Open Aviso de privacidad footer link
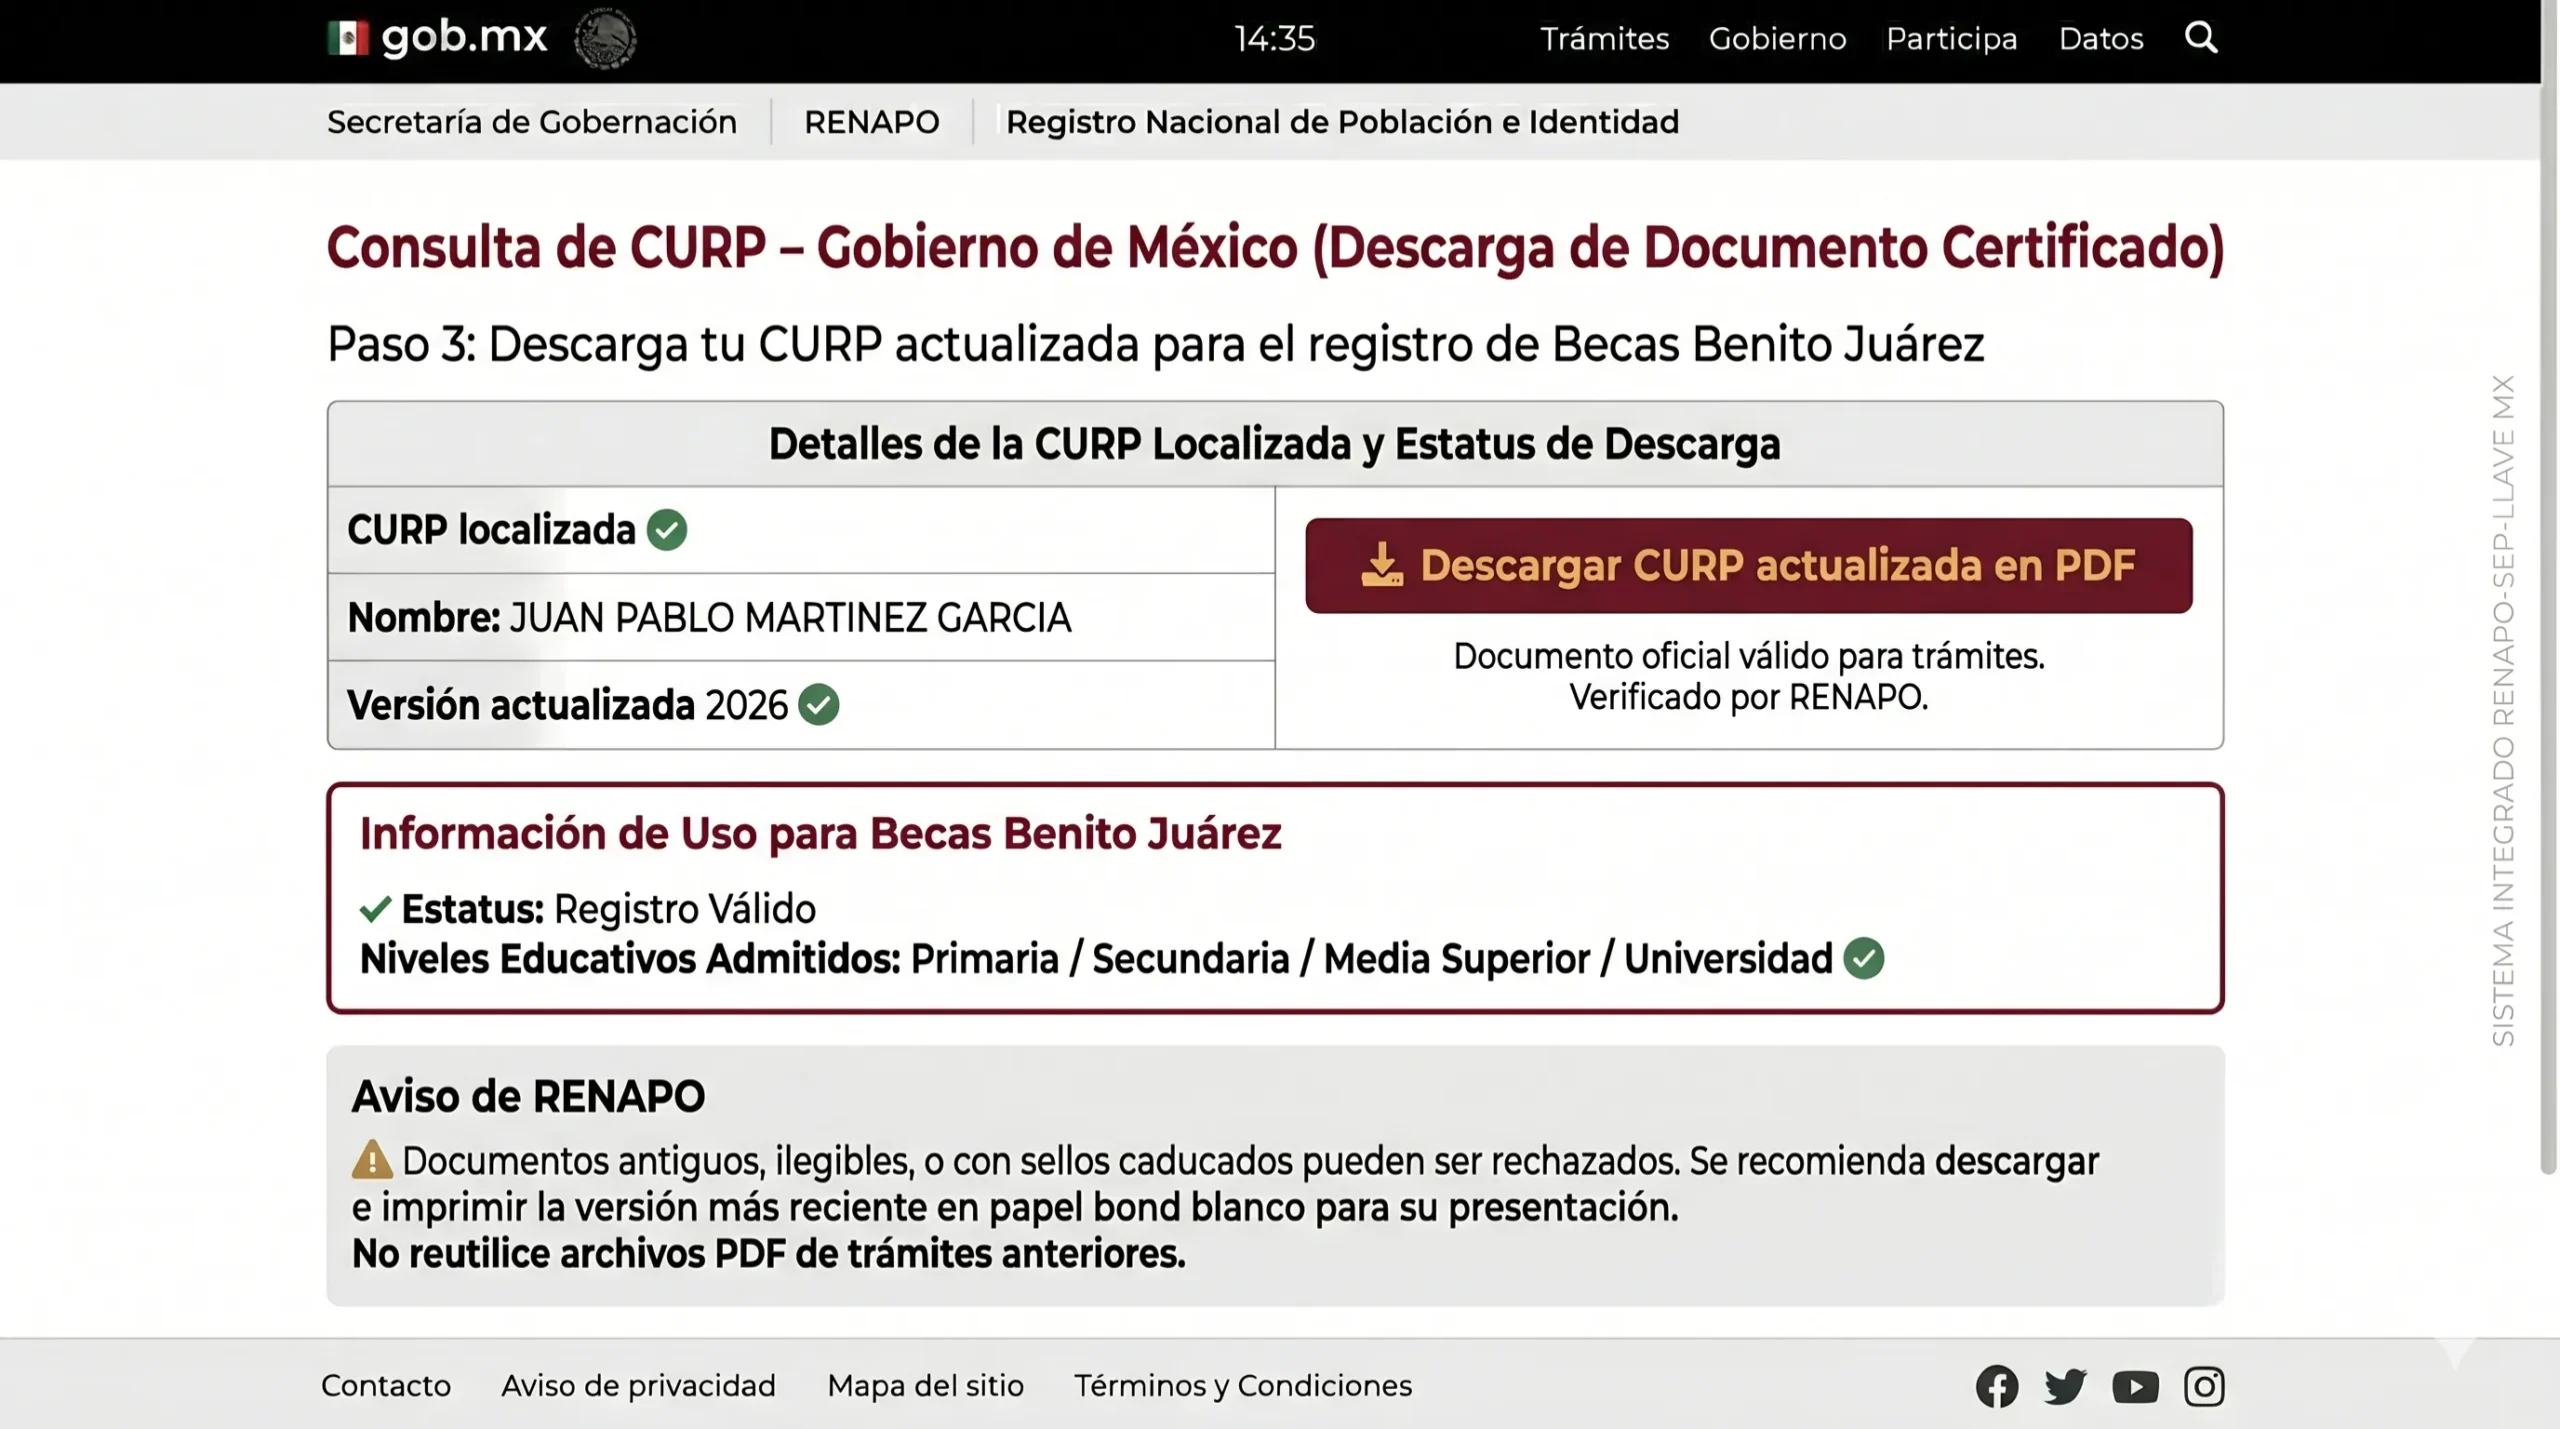Image resolution: width=2560 pixels, height=1429 pixels. (638, 1386)
